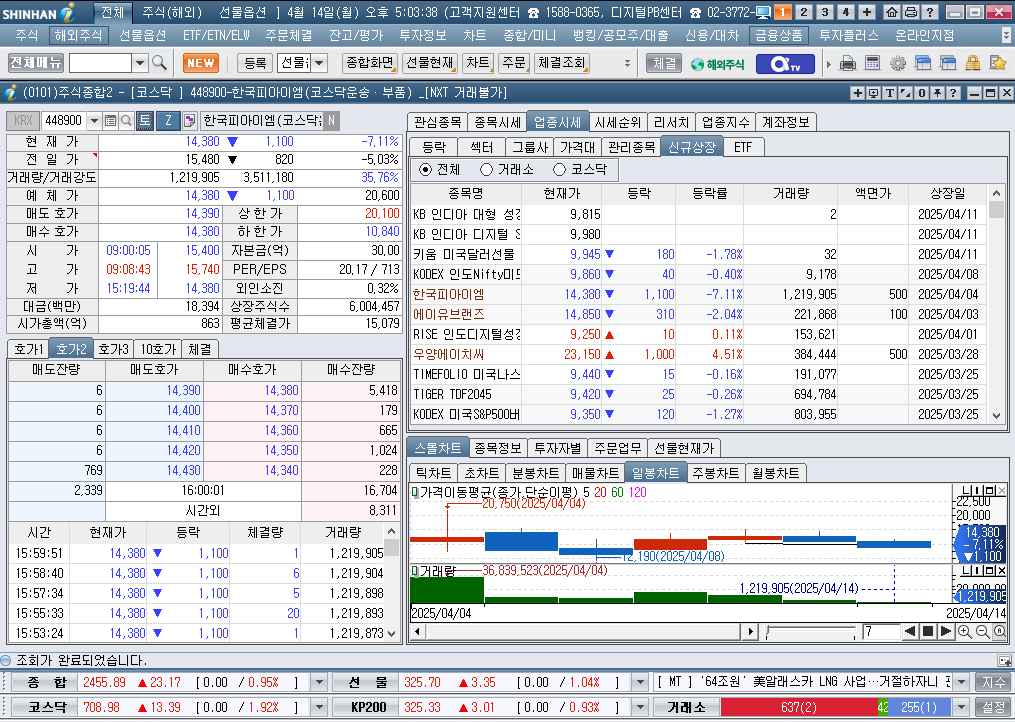Switch to virtual screen 2
The image size is (1015, 722).
click(x=804, y=12)
